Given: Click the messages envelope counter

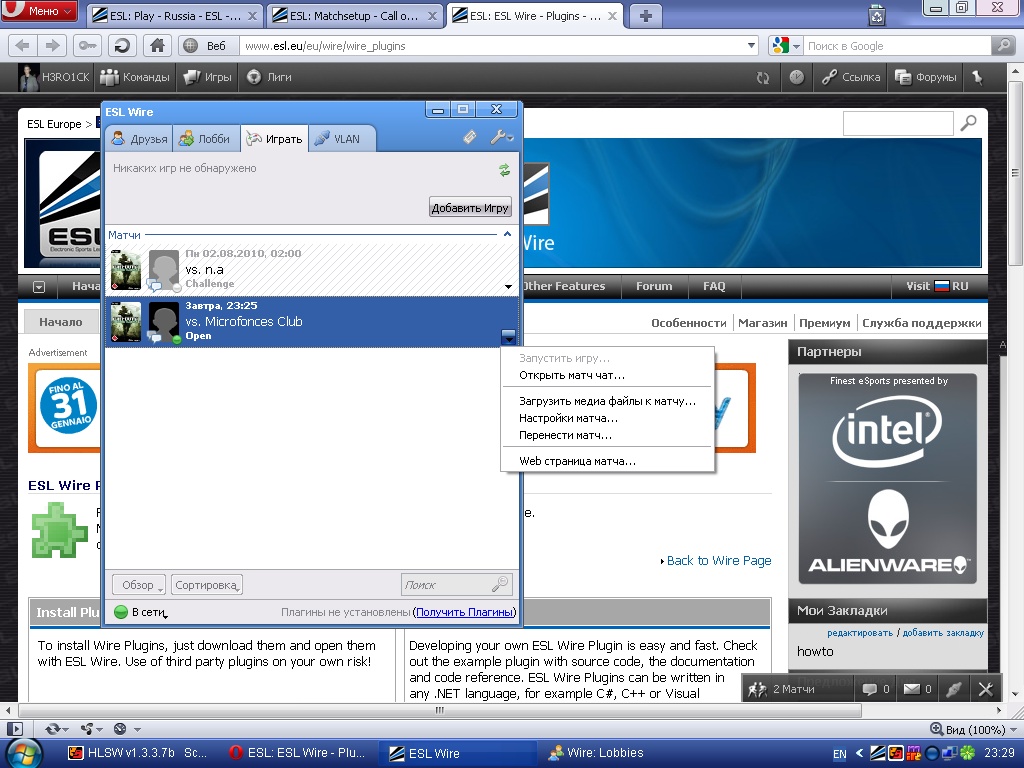Looking at the screenshot, I should (x=917, y=689).
